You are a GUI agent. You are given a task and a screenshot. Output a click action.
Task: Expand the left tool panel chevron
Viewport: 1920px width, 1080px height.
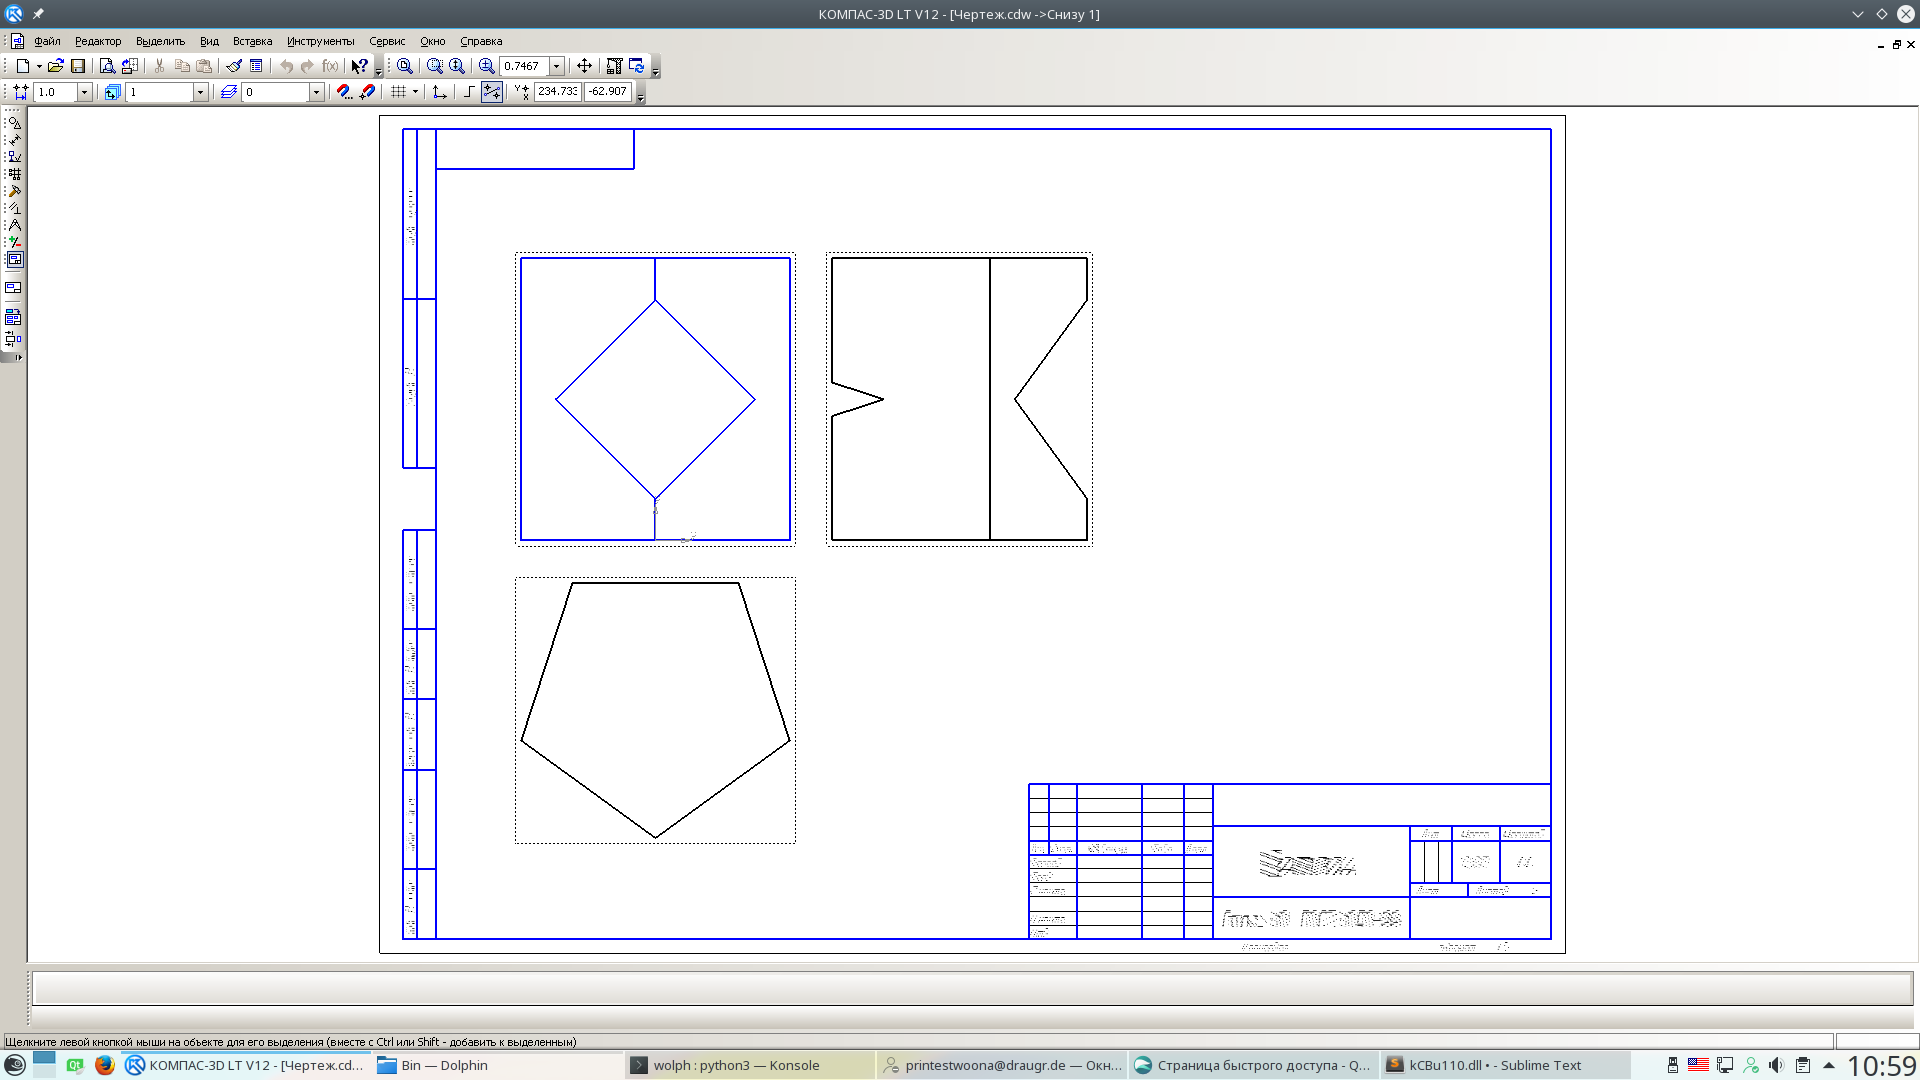(x=18, y=357)
